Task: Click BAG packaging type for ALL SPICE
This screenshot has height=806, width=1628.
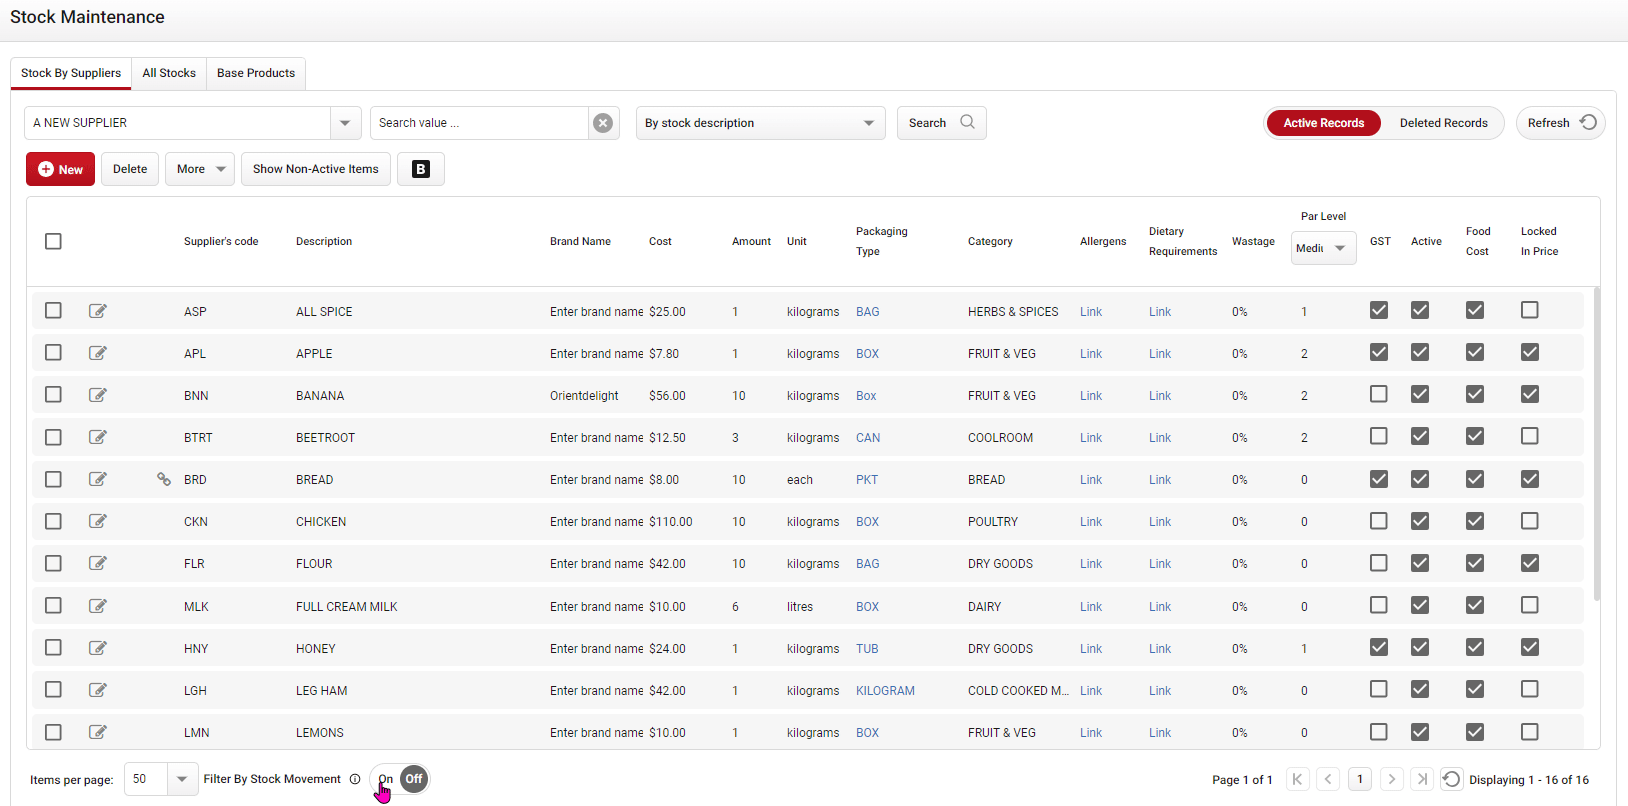Action: pyautogui.click(x=868, y=312)
